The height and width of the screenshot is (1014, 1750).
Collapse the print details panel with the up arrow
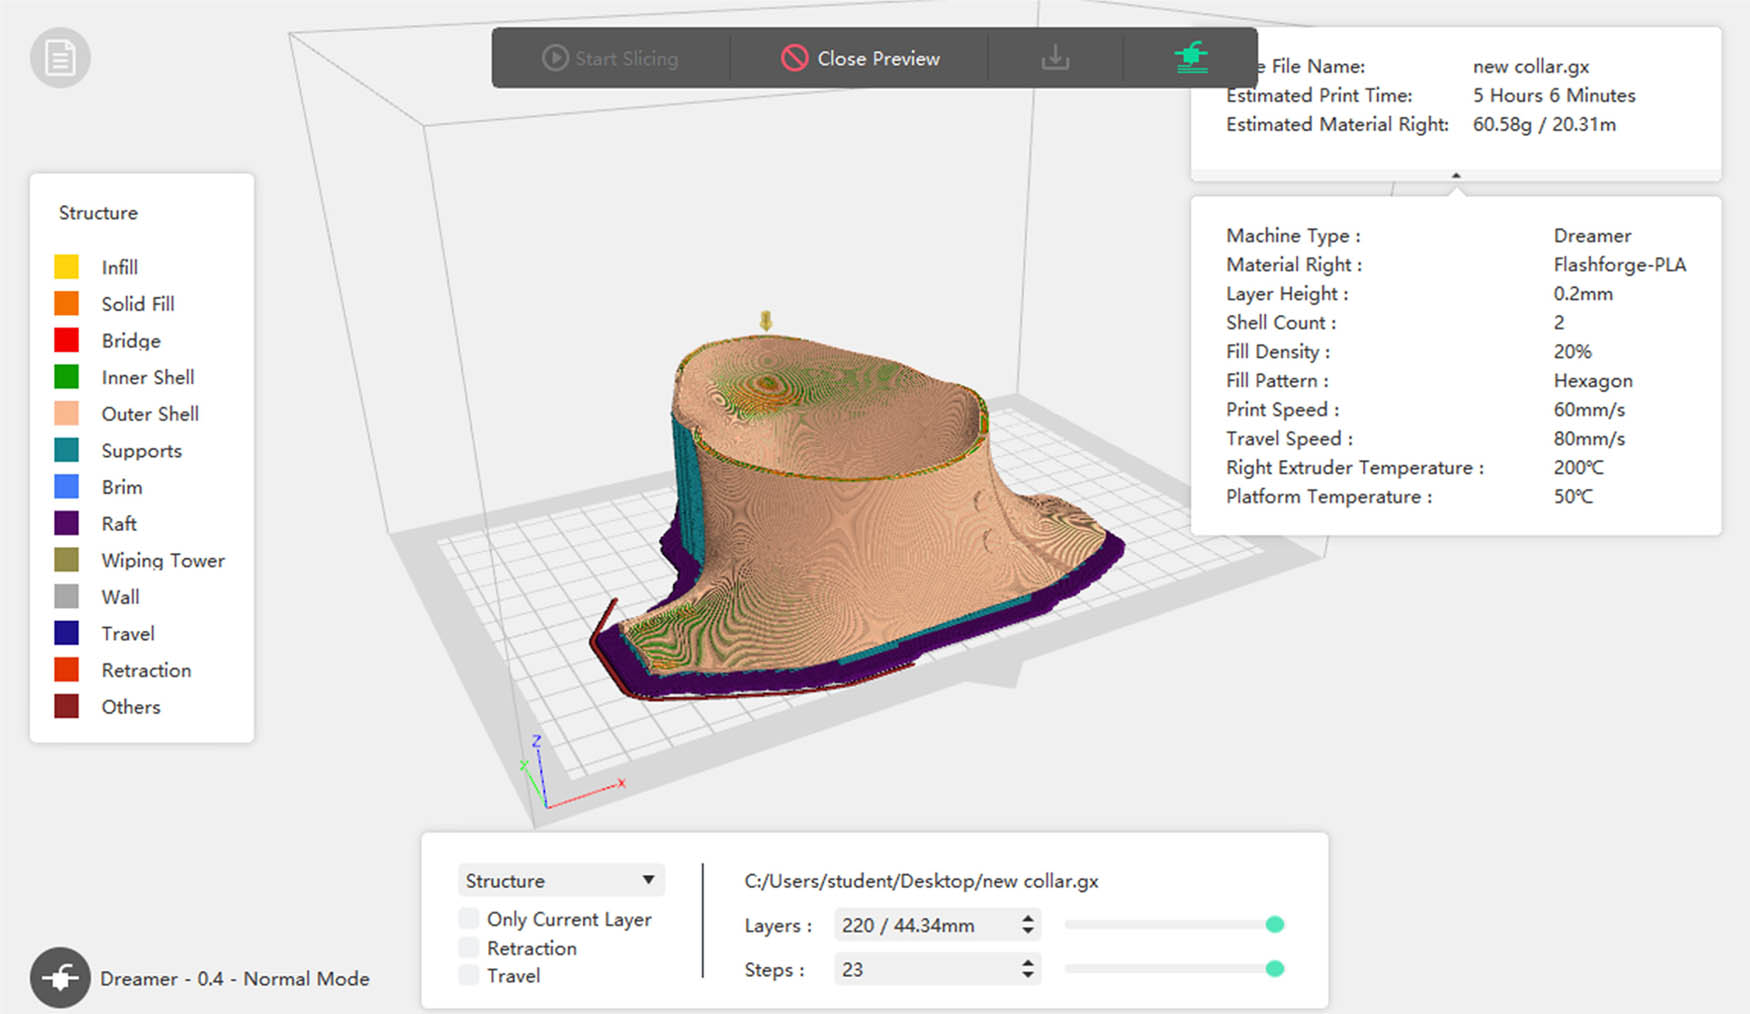click(1456, 175)
